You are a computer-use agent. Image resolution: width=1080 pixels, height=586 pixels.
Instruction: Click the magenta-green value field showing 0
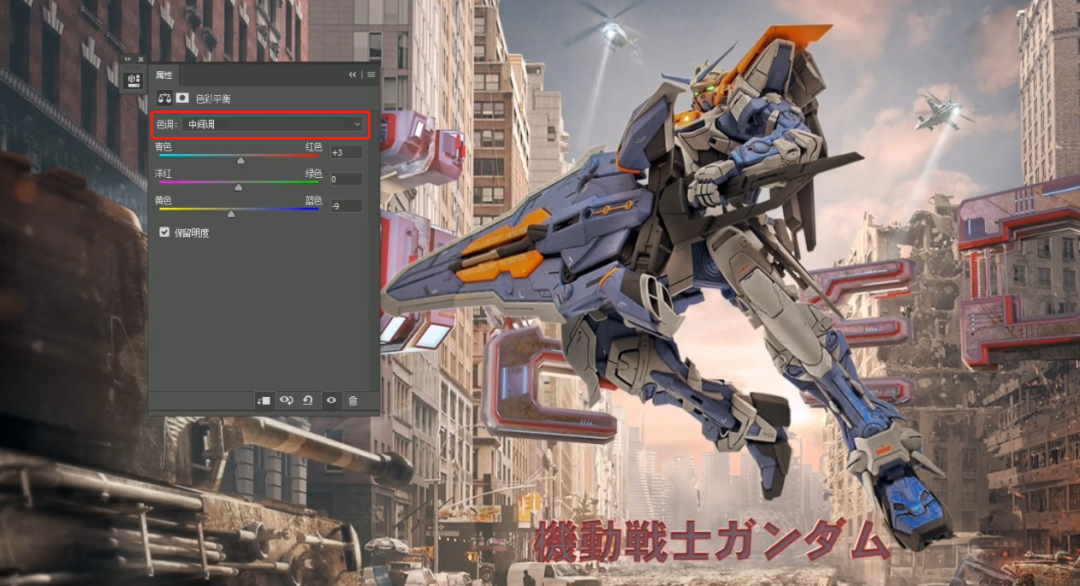[346, 179]
